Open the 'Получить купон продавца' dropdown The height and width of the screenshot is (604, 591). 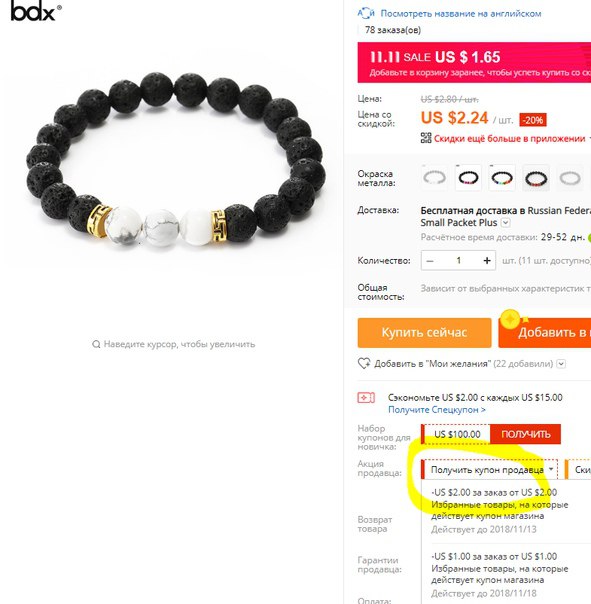point(489,470)
